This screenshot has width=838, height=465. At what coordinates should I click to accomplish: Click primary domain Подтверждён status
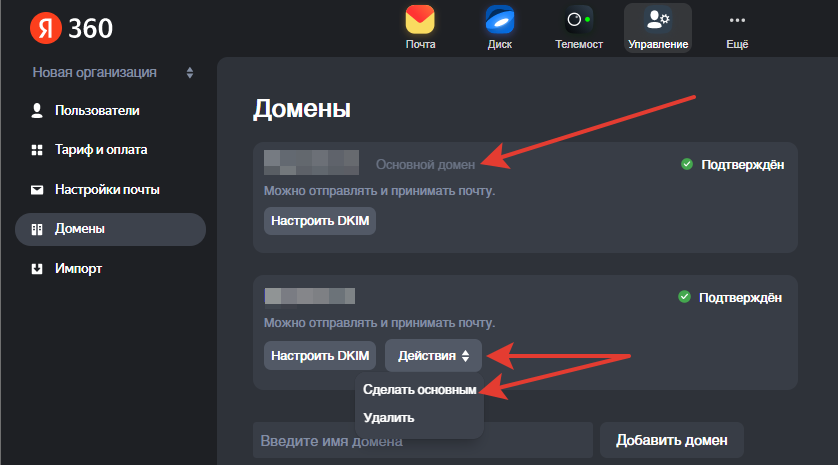(x=742, y=165)
